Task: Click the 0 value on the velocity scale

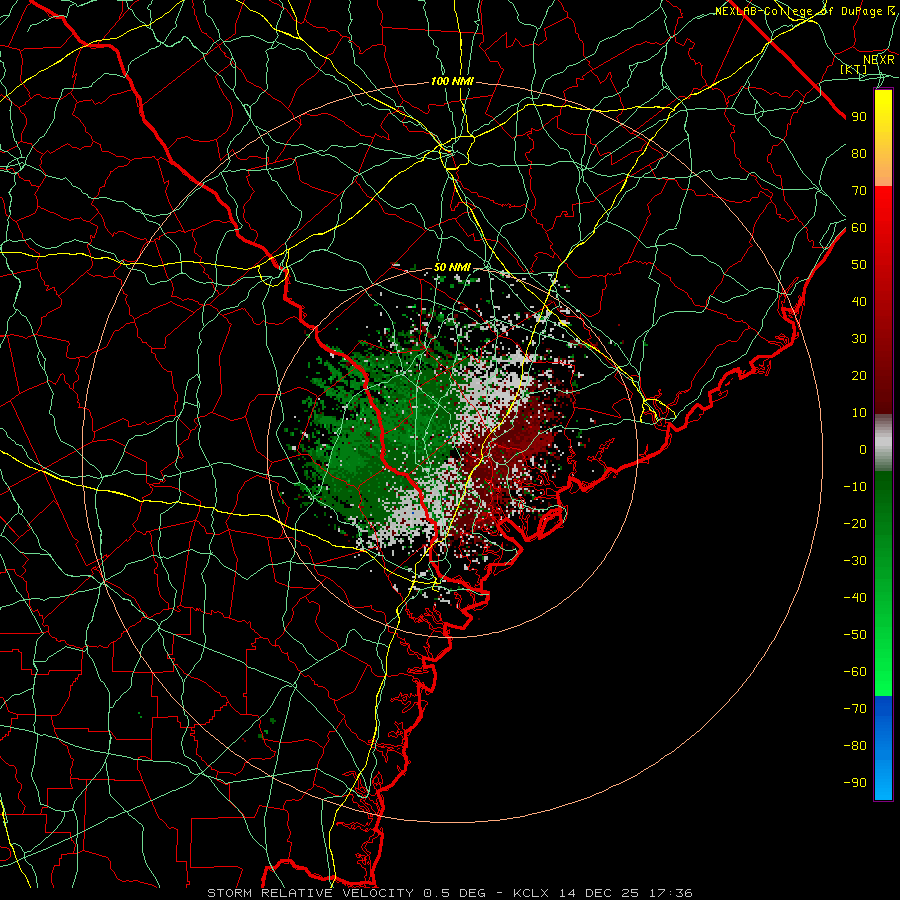Action: tap(863, 449)
